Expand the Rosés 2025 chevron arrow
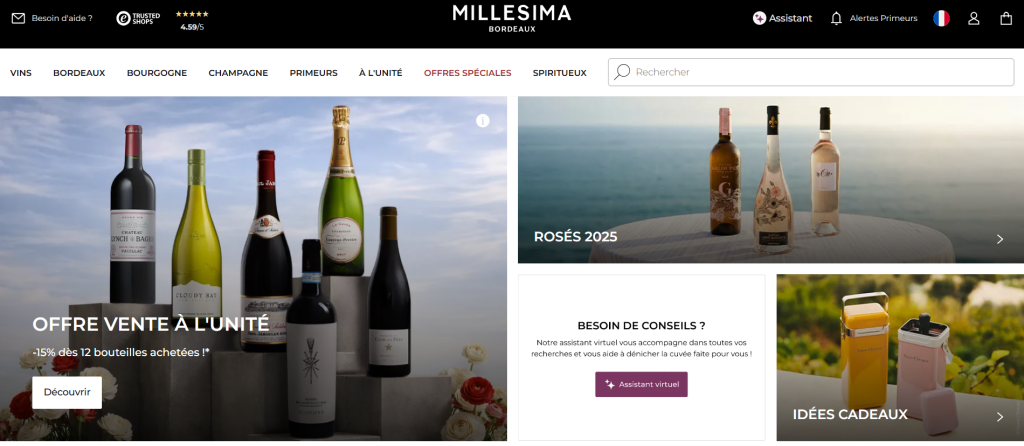Screen dimensions: 1024x446 [x=1000, y=239]
